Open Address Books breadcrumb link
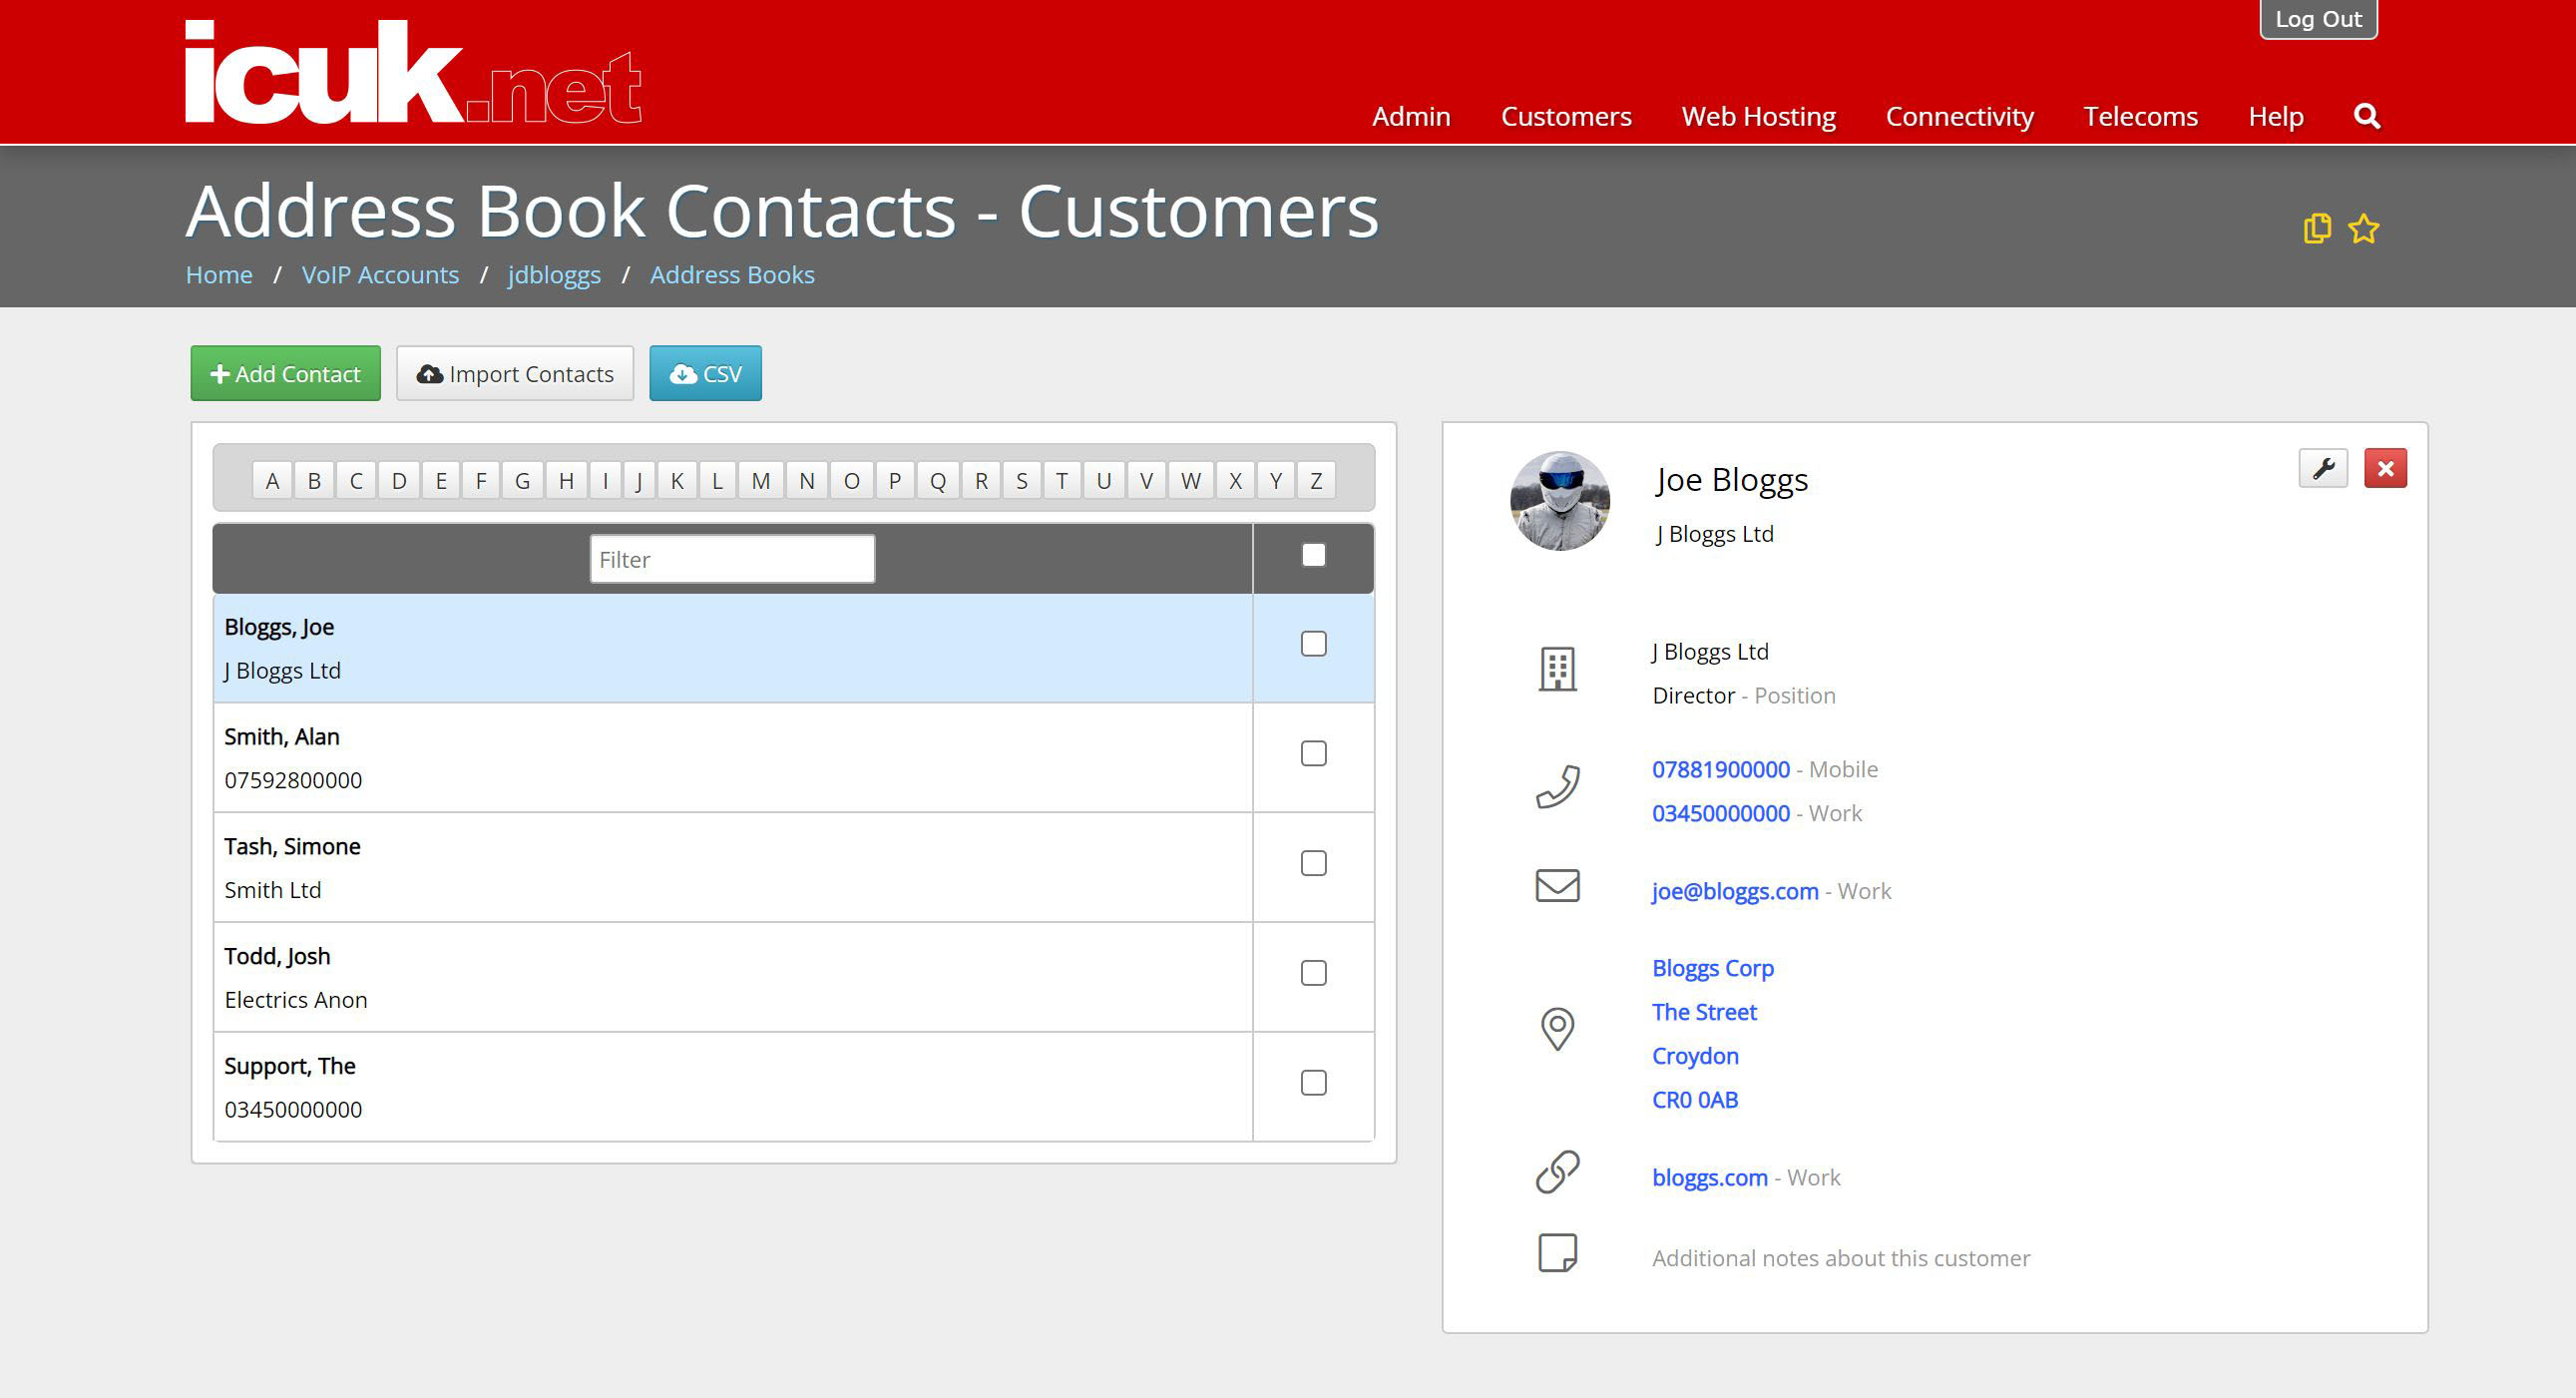Screen dimensions: 2576x1398 [x=732, y=275]
